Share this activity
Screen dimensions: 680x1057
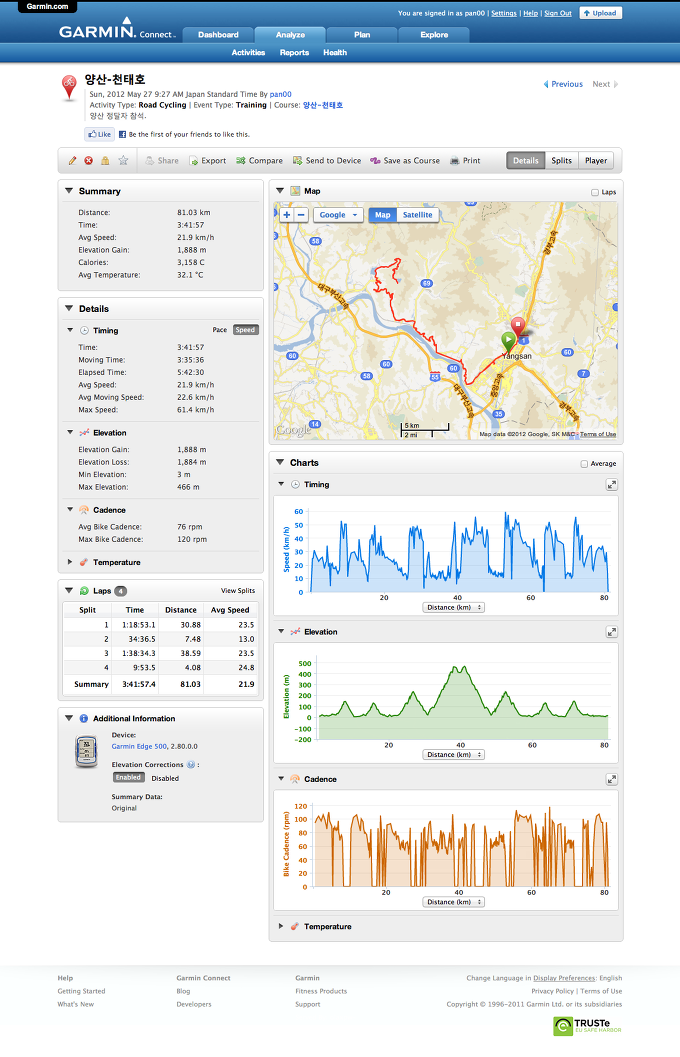162,160
